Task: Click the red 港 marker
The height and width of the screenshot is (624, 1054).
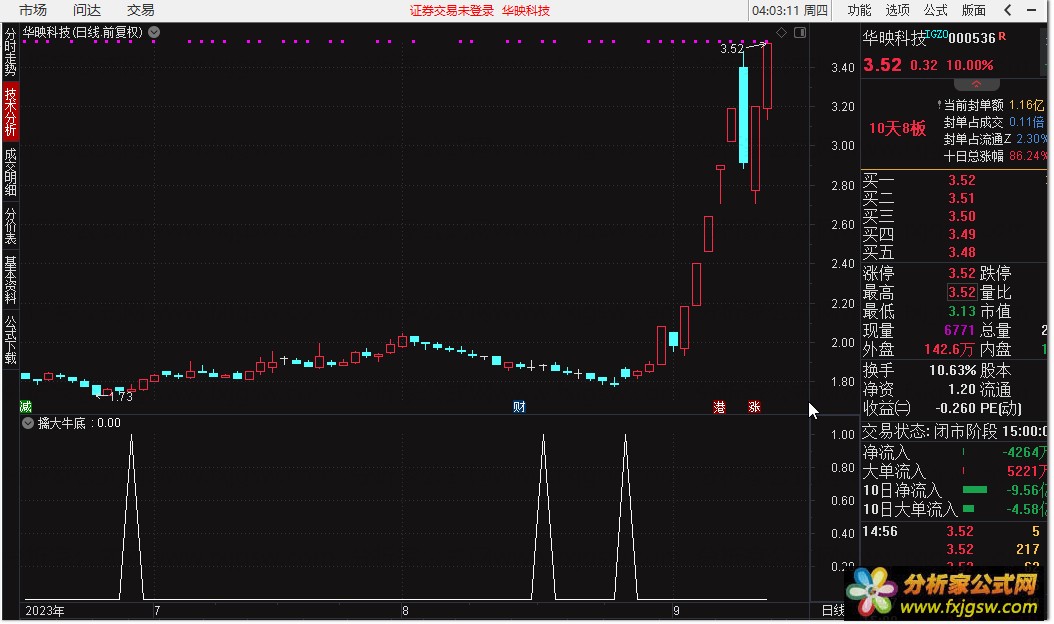Action: [719, 406]
